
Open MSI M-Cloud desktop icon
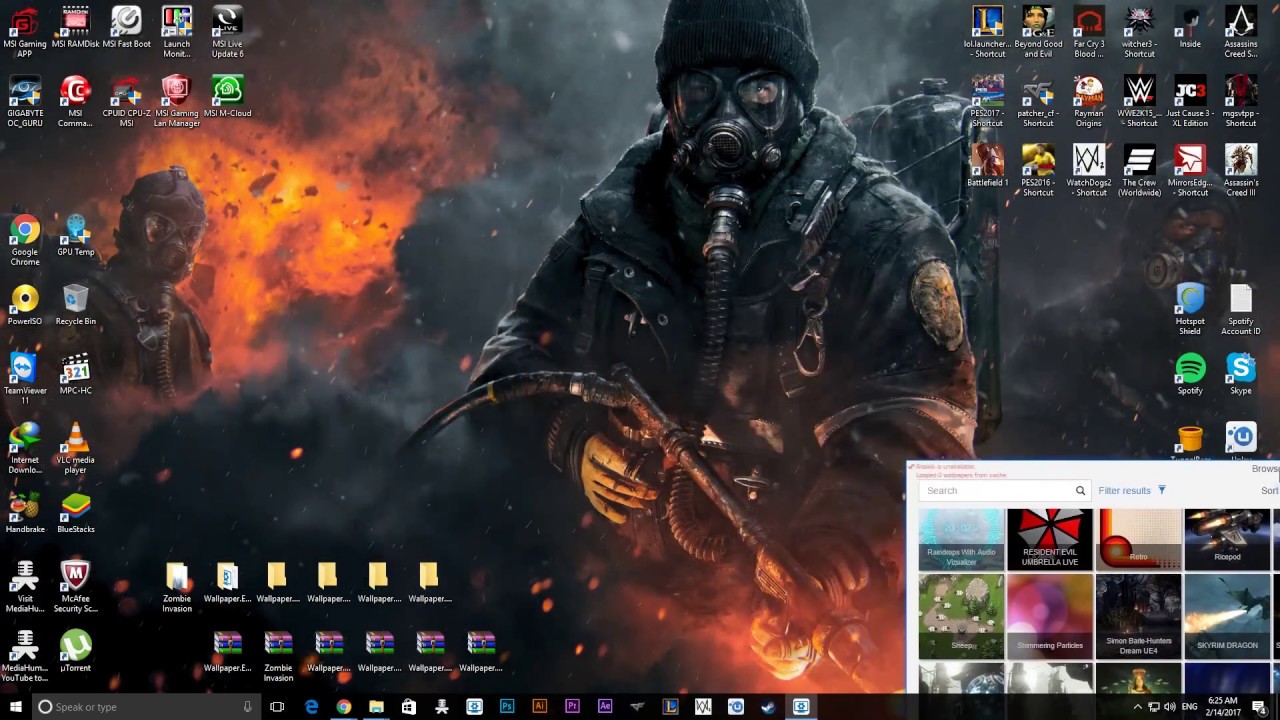coord(227,97)
